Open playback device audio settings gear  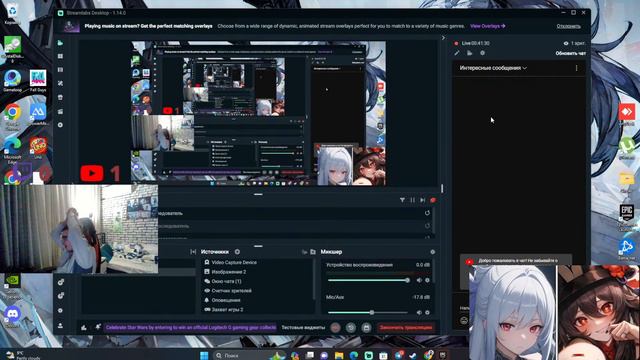427,280
